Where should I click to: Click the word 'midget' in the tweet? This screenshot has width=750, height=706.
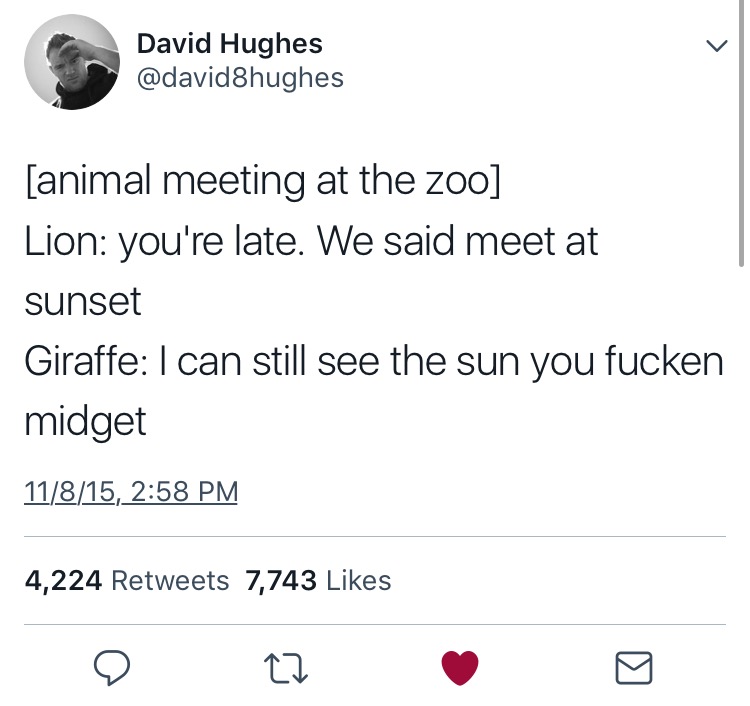[86, 421]
